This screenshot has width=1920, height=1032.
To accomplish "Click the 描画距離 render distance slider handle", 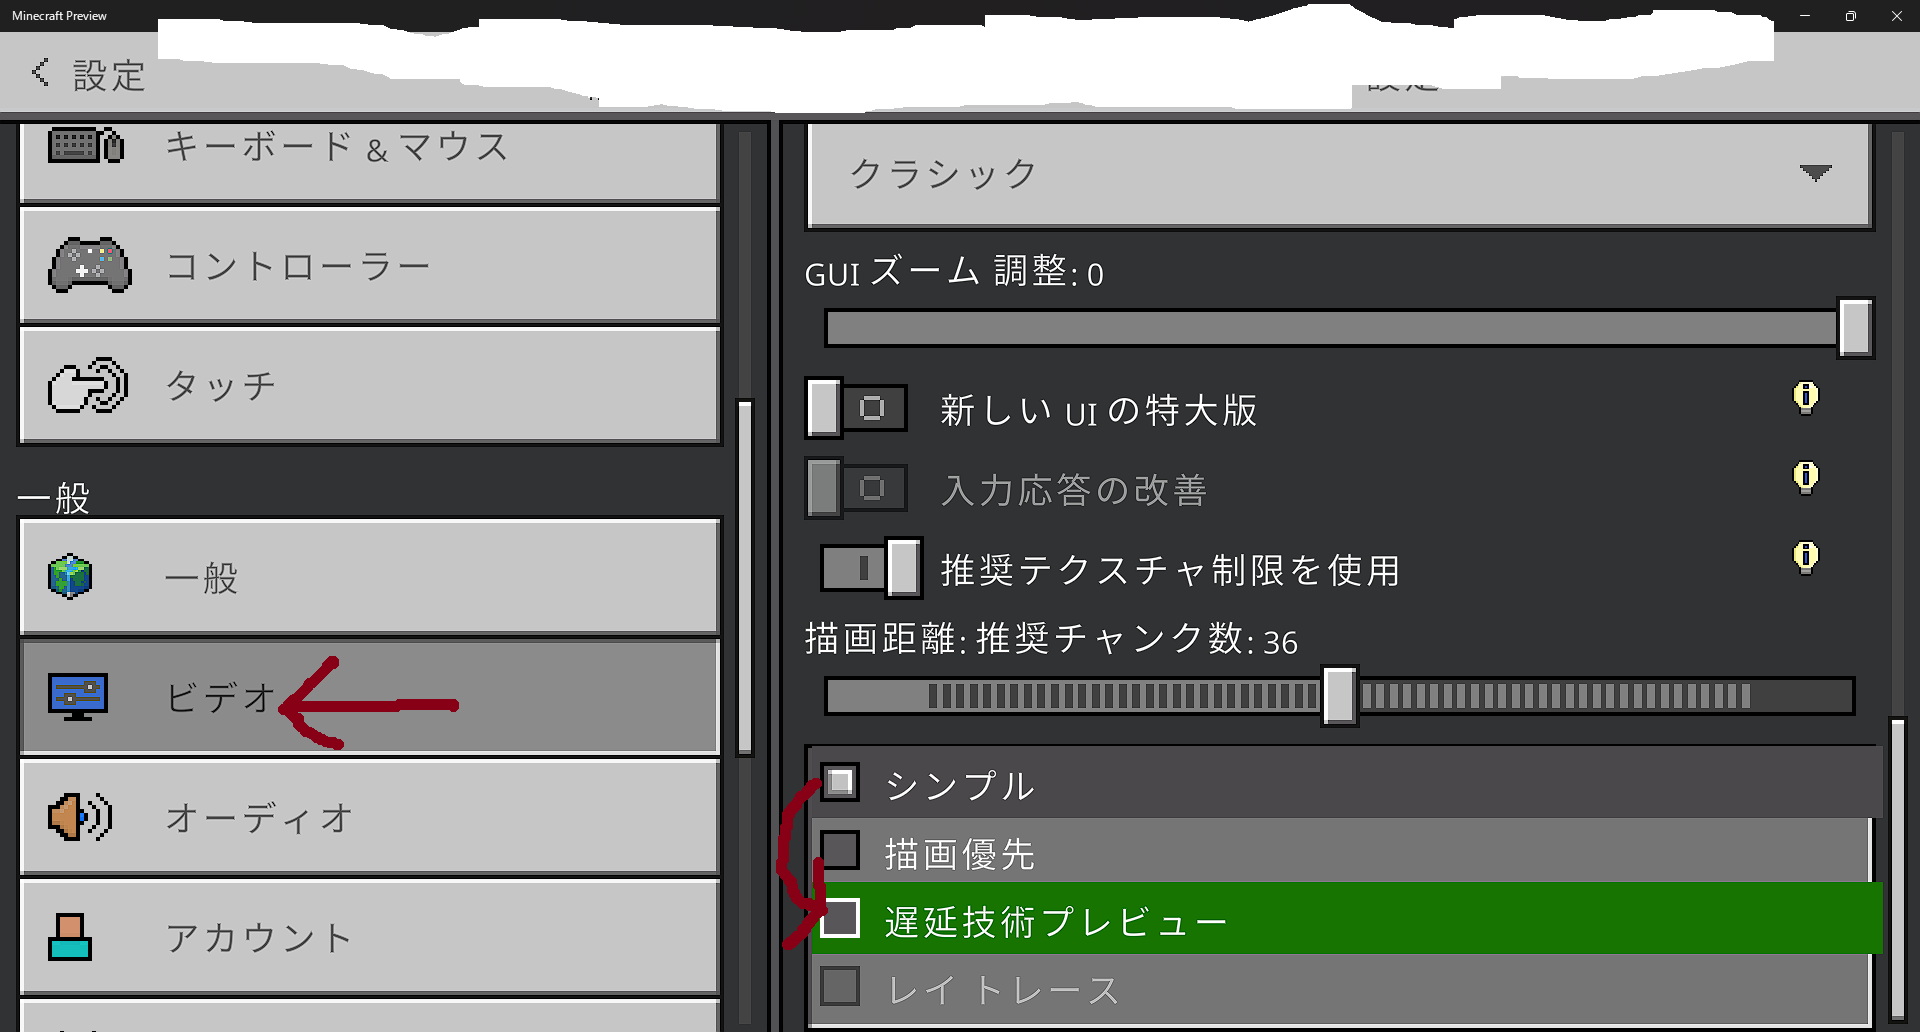I will click(x=1339, y=696).
